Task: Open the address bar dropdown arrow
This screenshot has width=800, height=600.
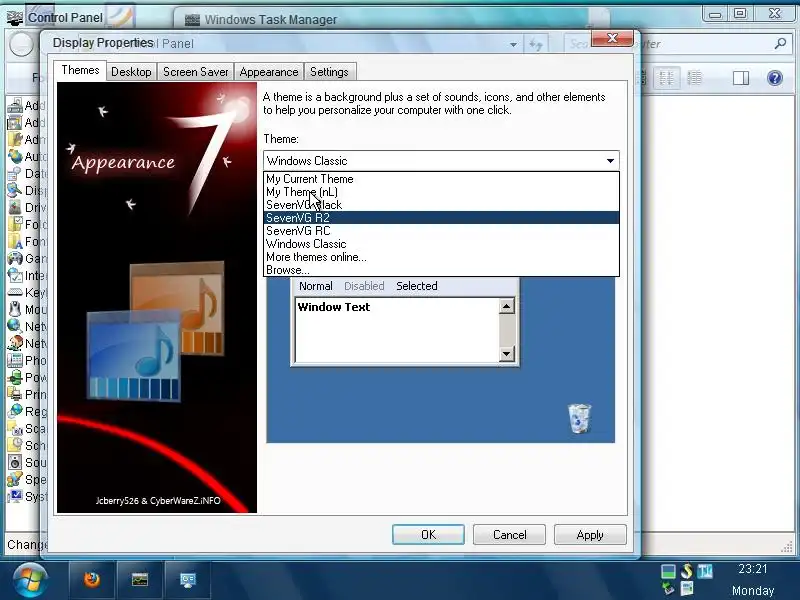Action: (x=513, y=44)
